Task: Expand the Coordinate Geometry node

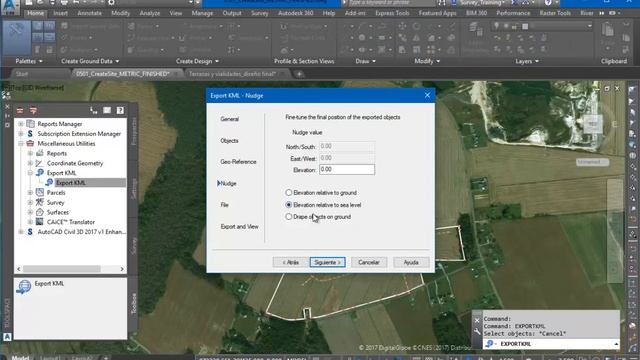Action: pyautogui.click(x=30, y=163)
